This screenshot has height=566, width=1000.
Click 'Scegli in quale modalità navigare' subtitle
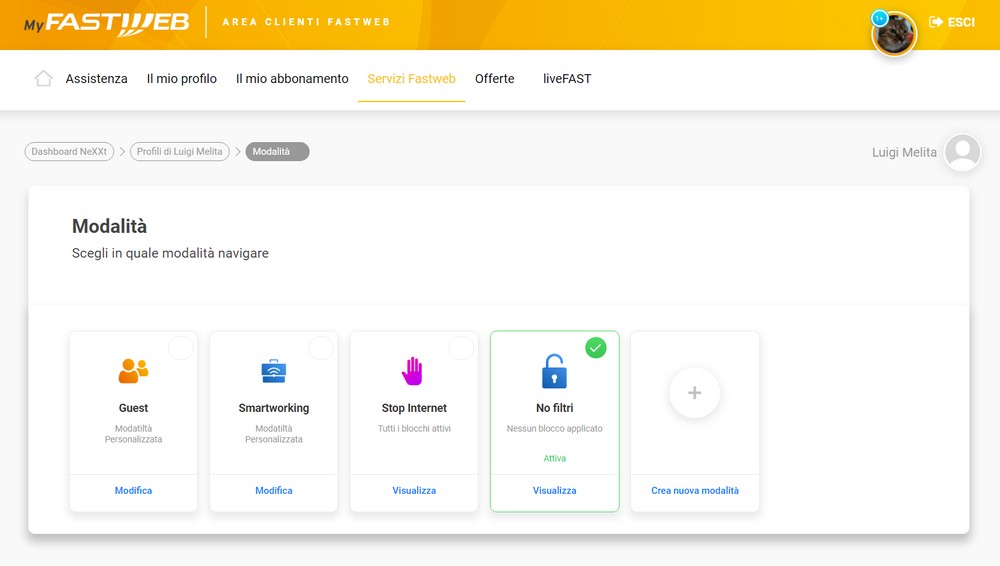[170, 253]
